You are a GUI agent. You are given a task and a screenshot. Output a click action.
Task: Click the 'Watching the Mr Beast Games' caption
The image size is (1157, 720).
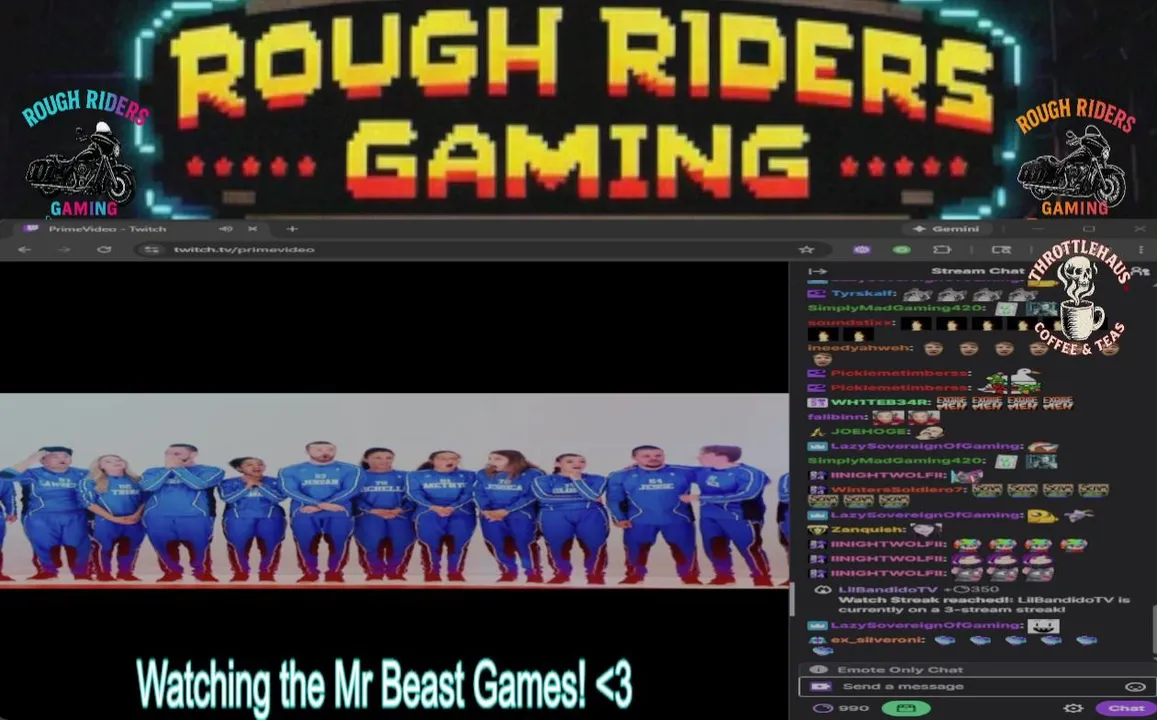click(x=384, y=685)
